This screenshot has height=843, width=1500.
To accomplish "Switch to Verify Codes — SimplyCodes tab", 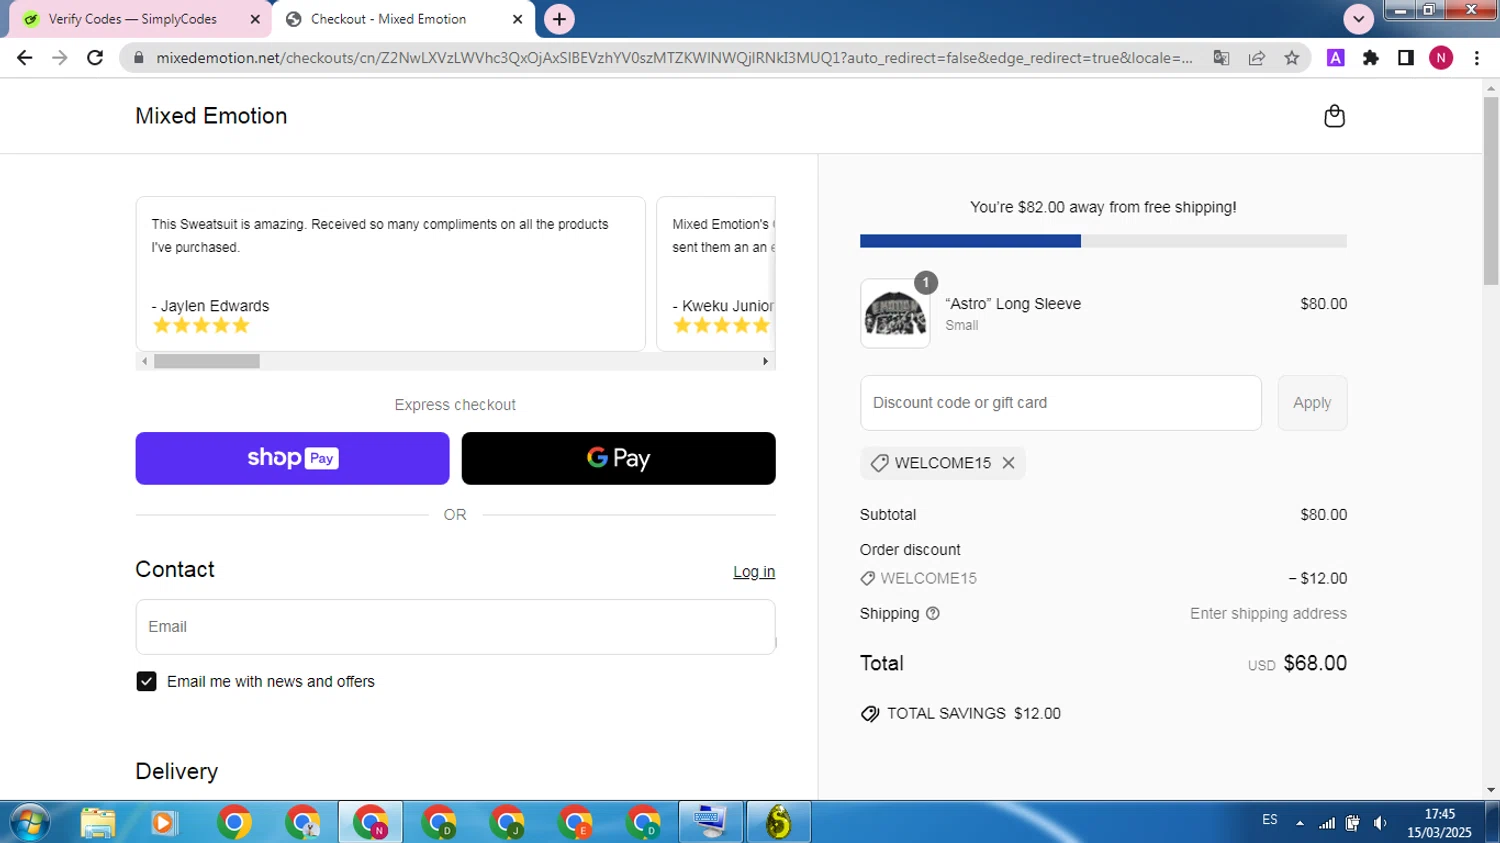I will tap(140, 19).
